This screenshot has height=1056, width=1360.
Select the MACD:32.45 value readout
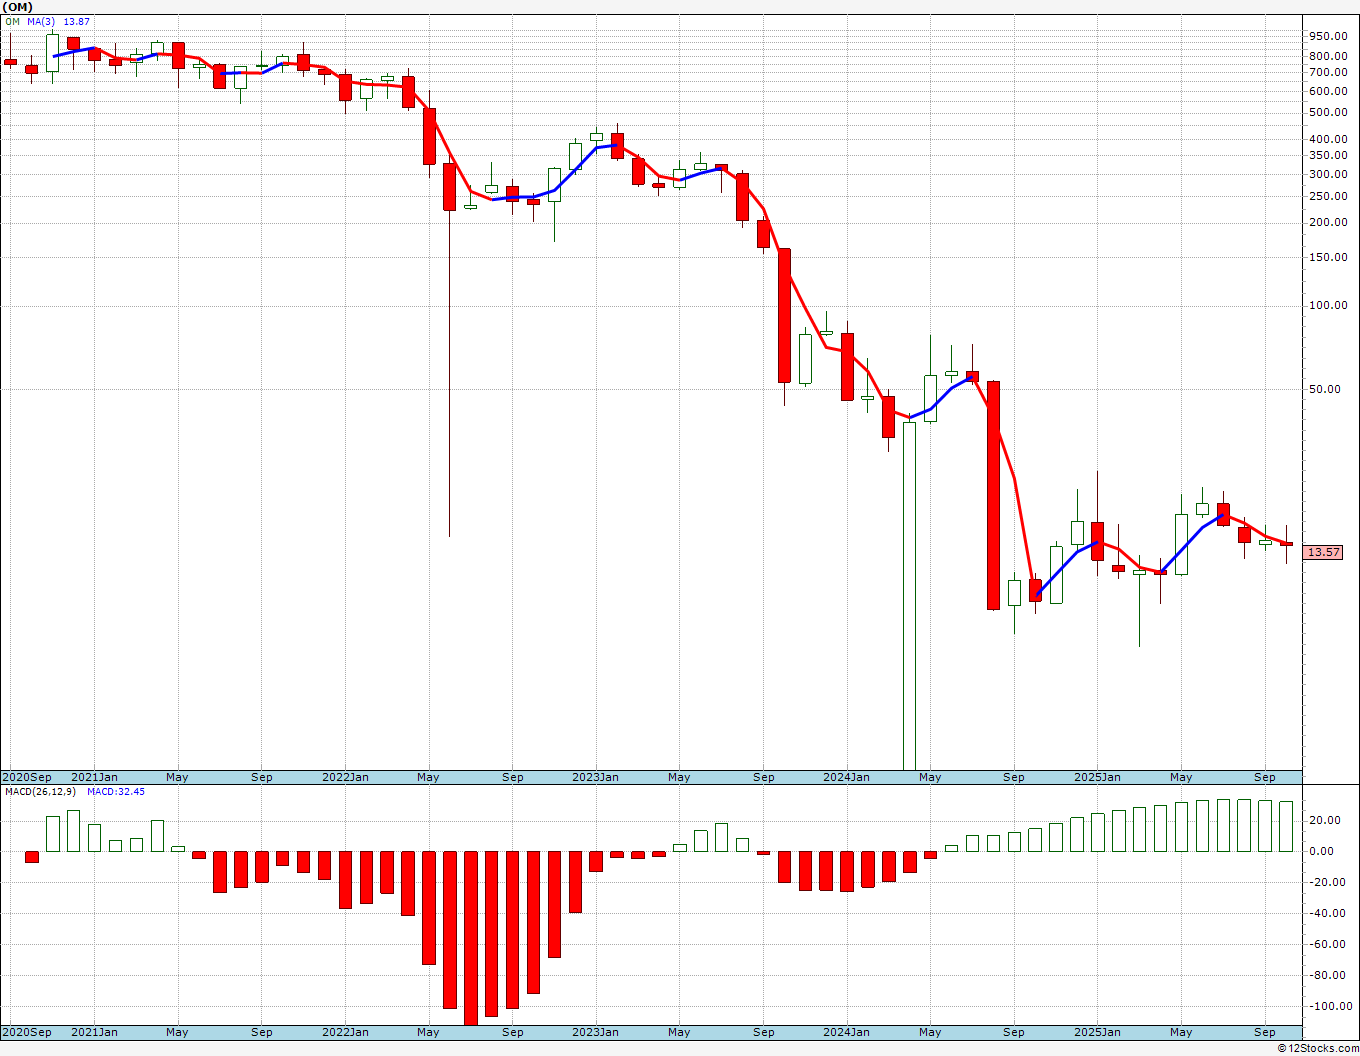point(116,791)
